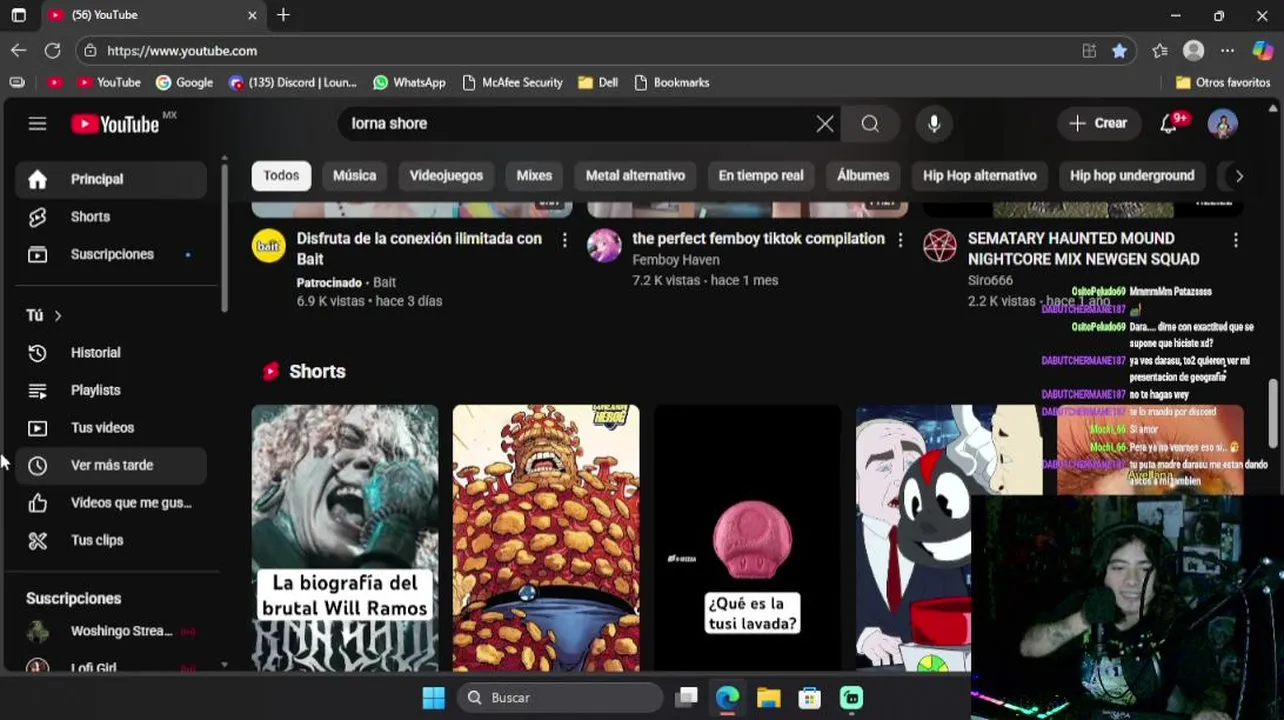Open Woshingo Stream subscription channel
The width and height of the screenshot is (1284, 720).
[x=110, y=631]
